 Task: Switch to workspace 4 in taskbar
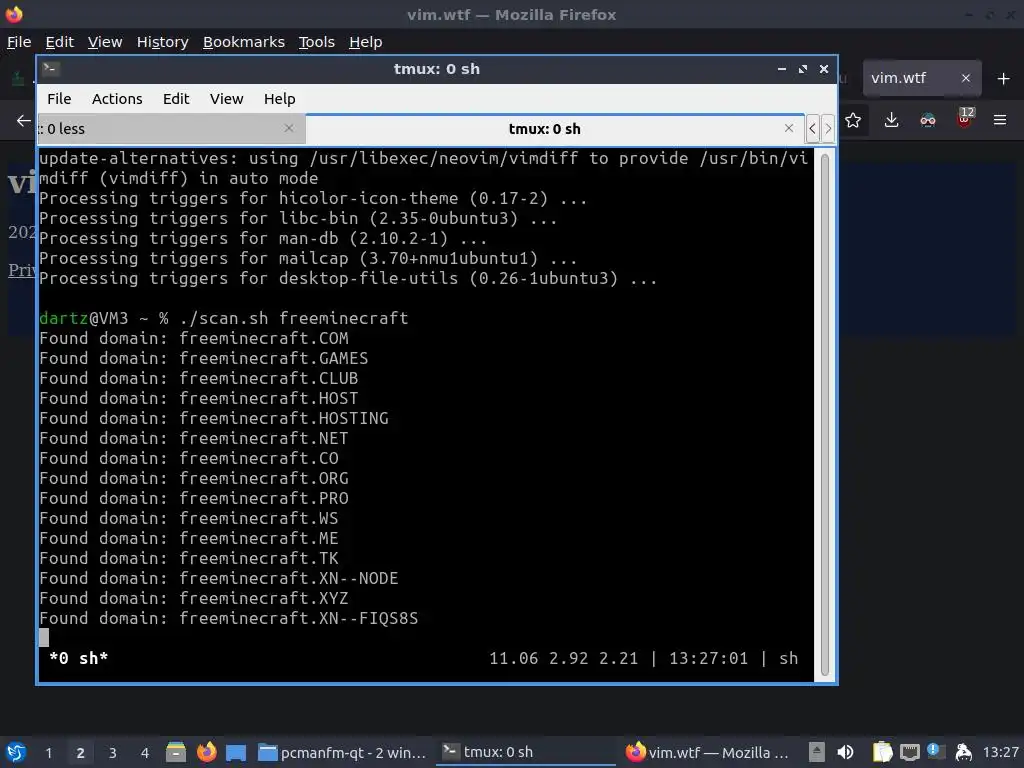pyautogui.click(x=144, y=753)
